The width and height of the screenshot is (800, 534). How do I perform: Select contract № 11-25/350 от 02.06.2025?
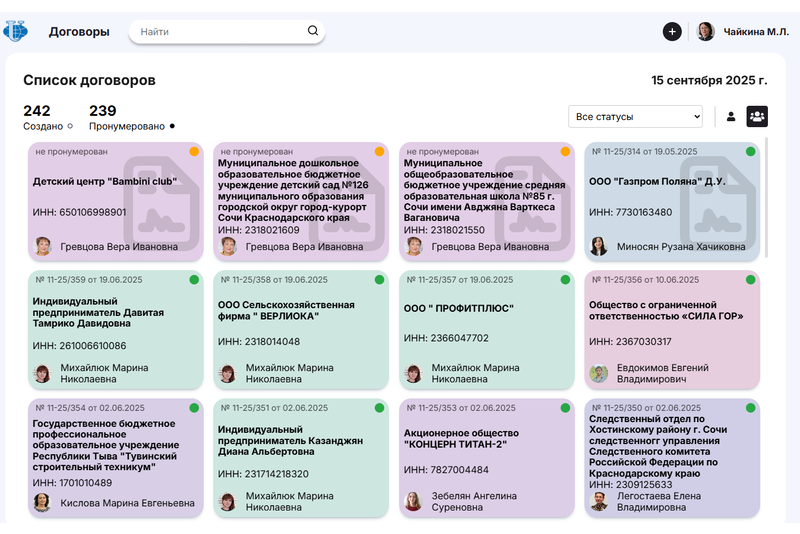(646, 408)
